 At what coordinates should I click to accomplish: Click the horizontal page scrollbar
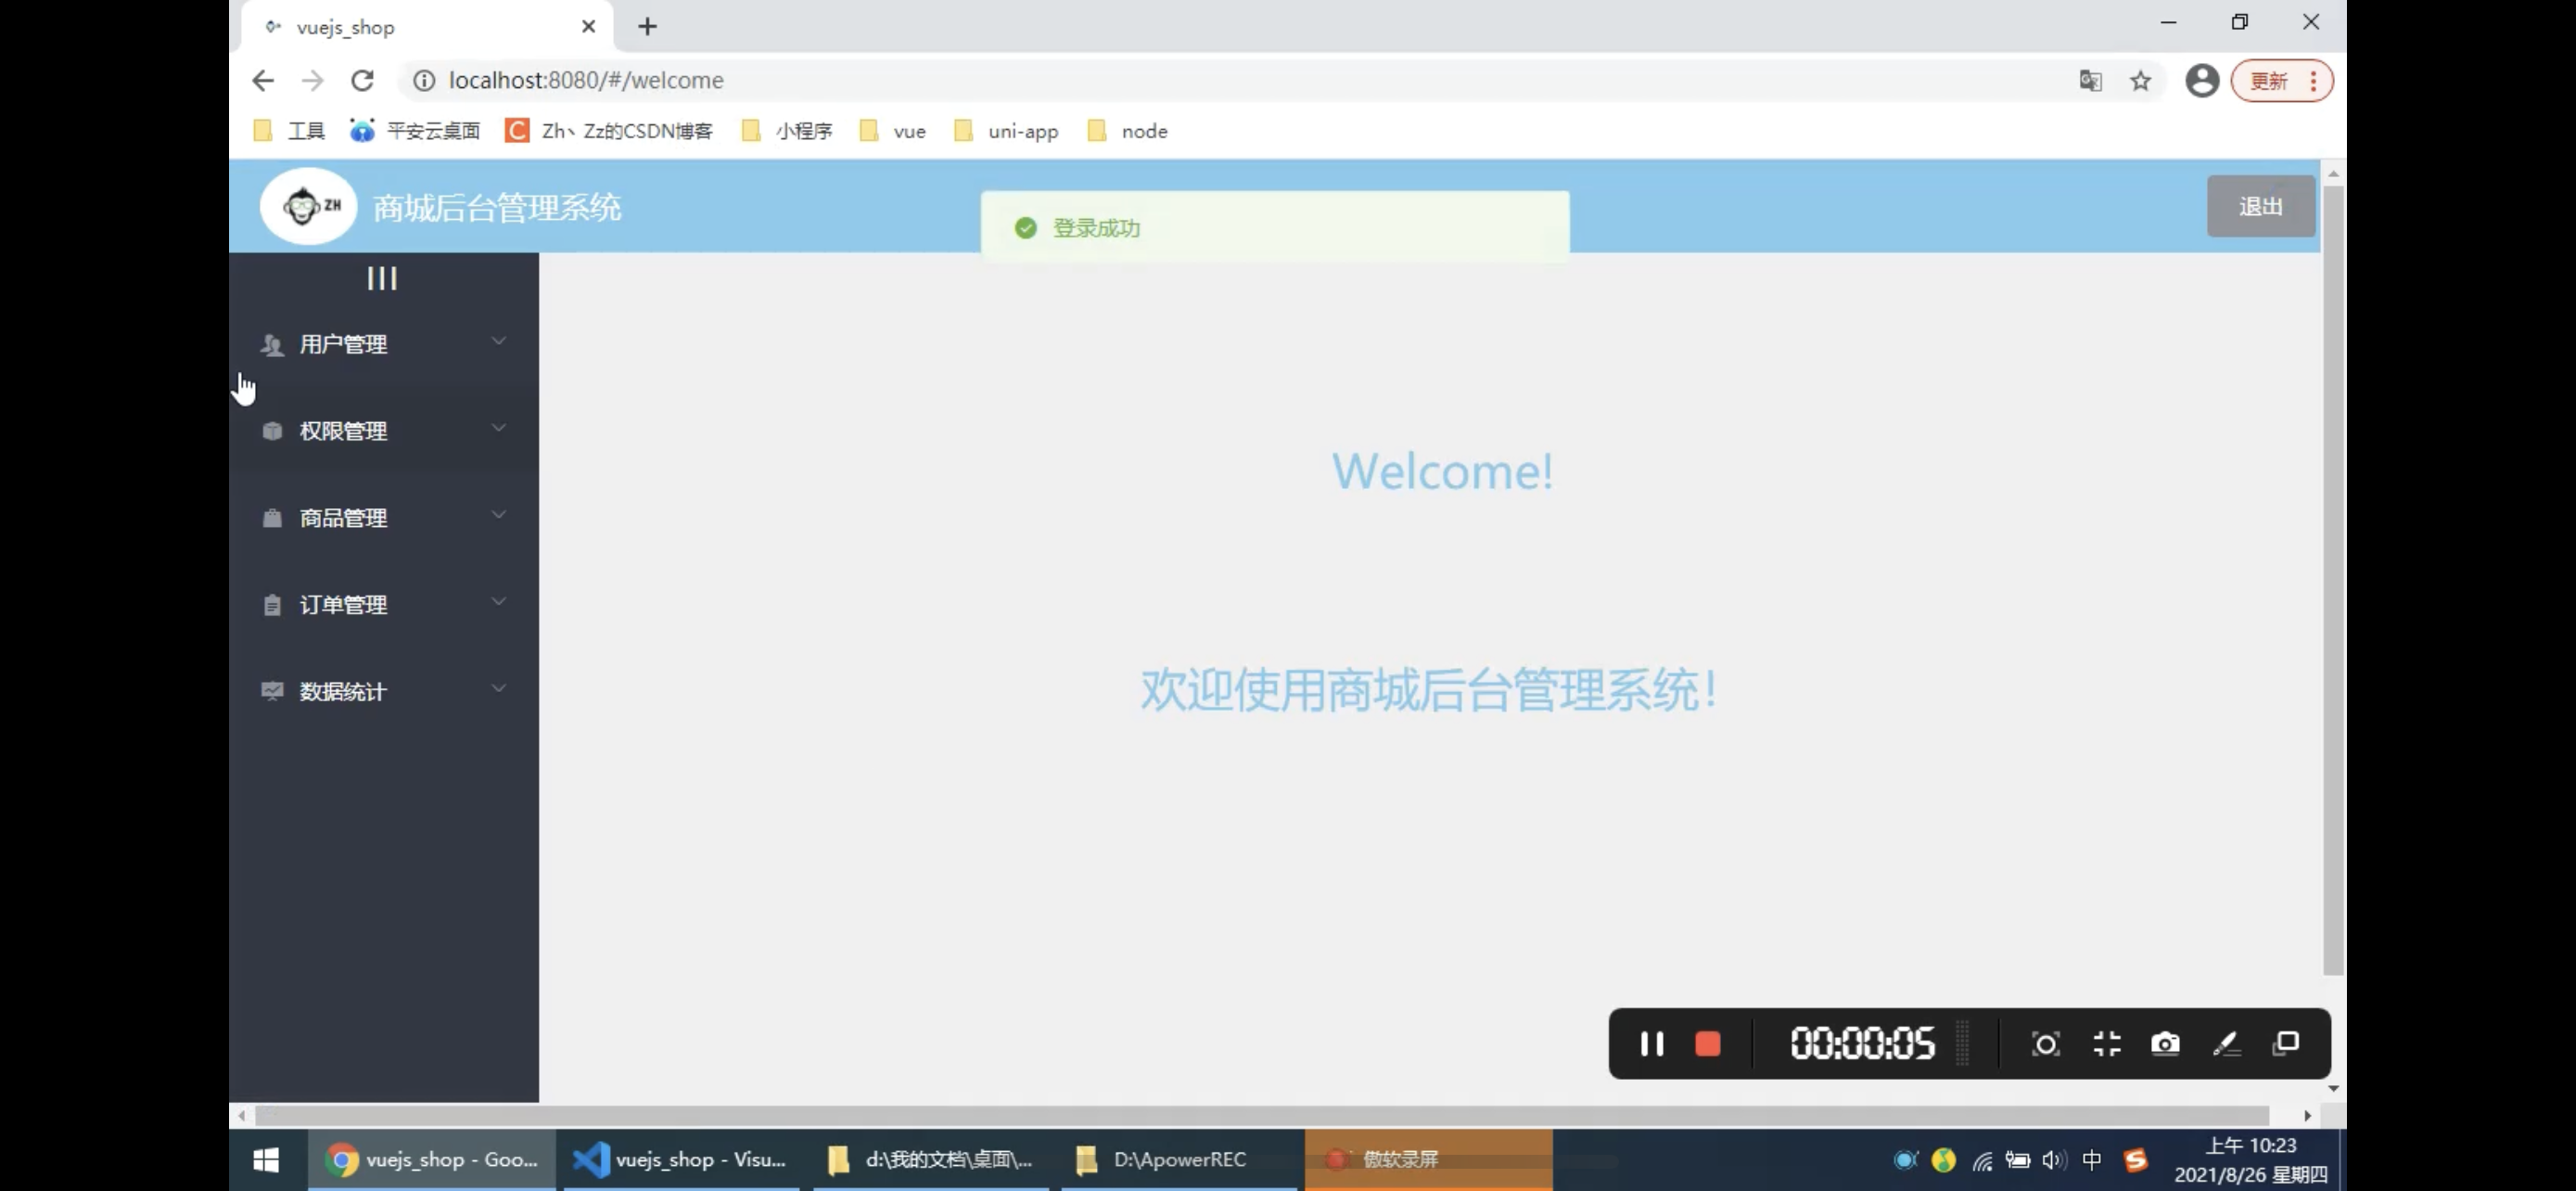pyautogui.click(x=1261, y=1114)
